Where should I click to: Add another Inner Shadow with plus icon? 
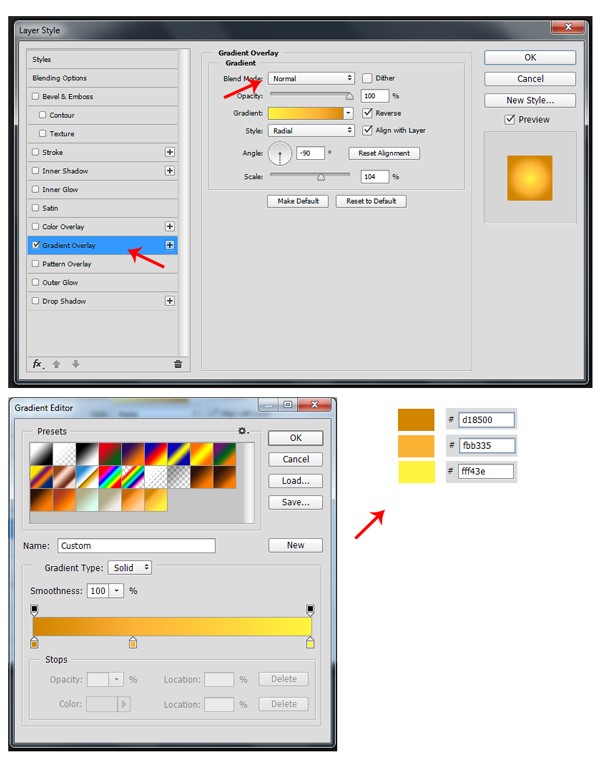(169, 171)
